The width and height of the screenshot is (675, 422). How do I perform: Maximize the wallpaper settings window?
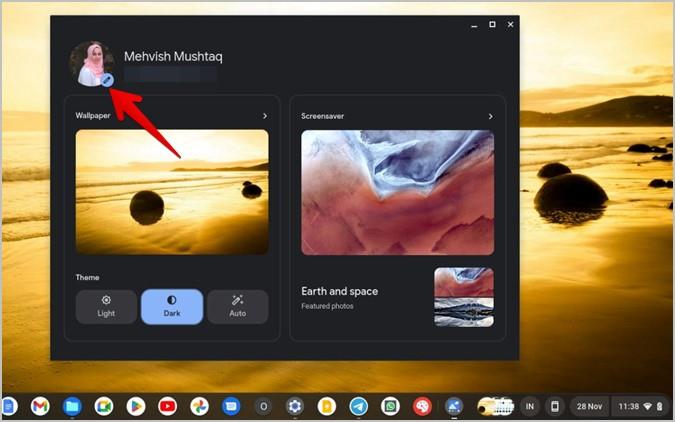click(492, 25)
